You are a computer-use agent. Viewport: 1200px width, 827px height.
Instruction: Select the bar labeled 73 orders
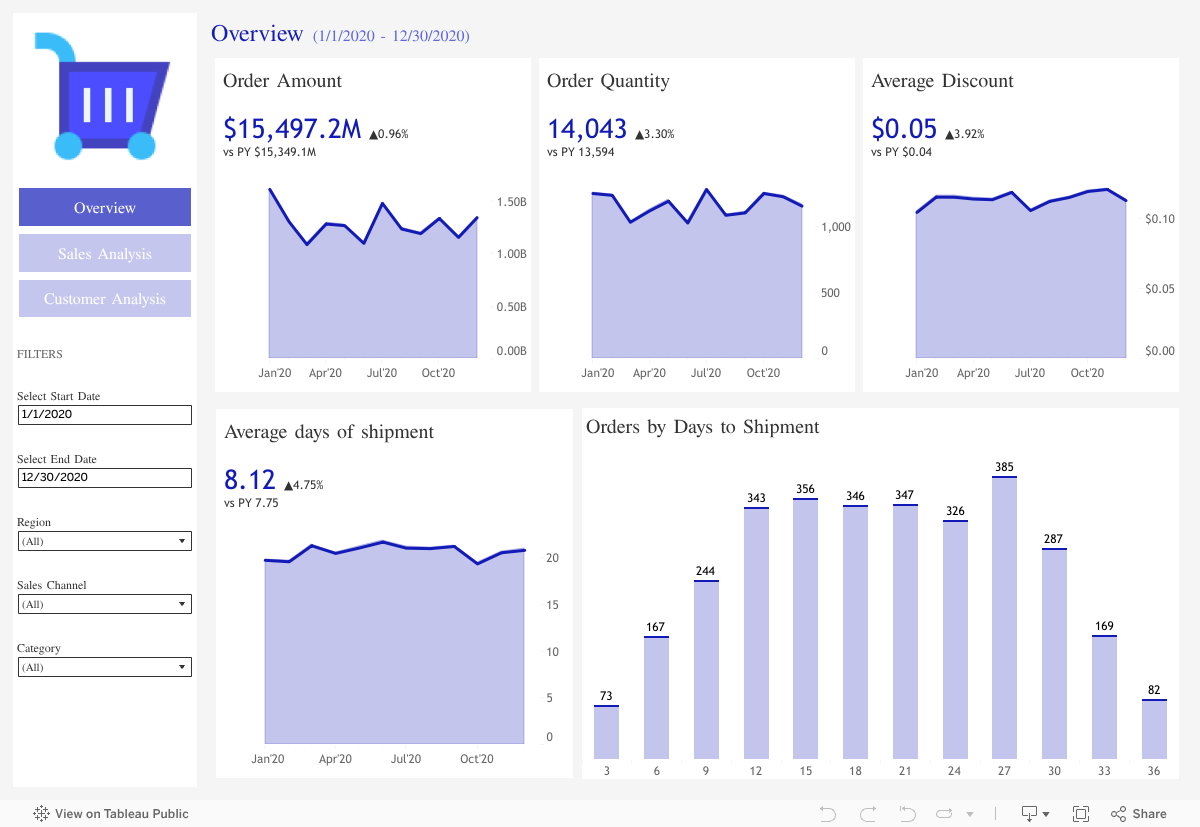(606, 732)
